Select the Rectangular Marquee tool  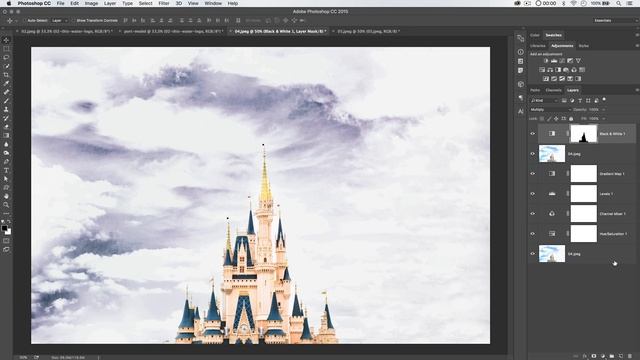[6, 49]
